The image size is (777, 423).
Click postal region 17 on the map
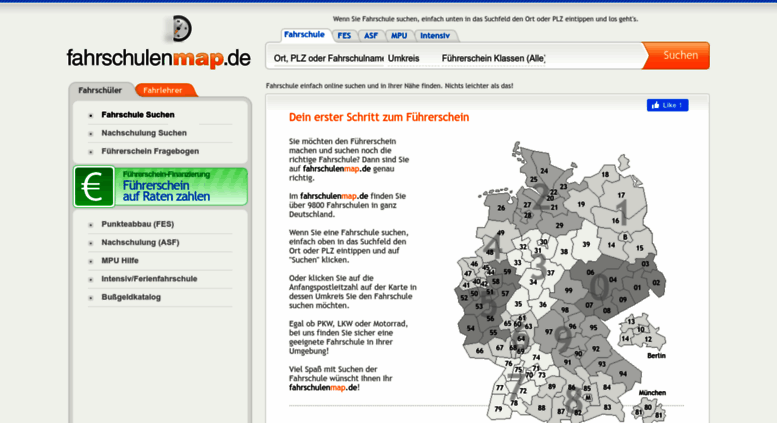click(621, 195)
